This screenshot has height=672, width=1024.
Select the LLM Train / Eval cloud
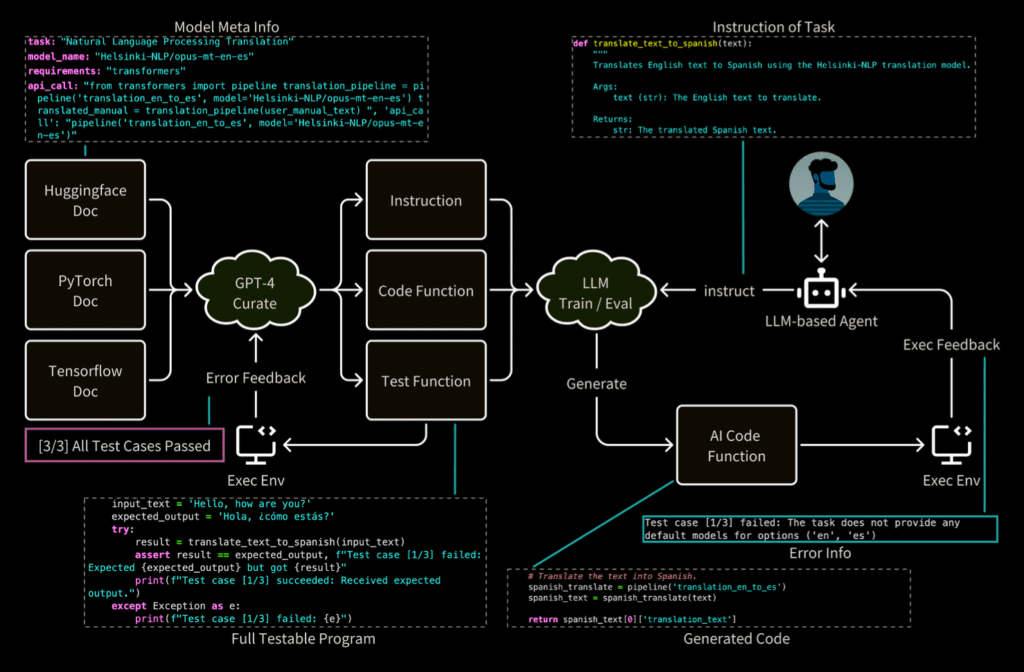click(597, 289)
